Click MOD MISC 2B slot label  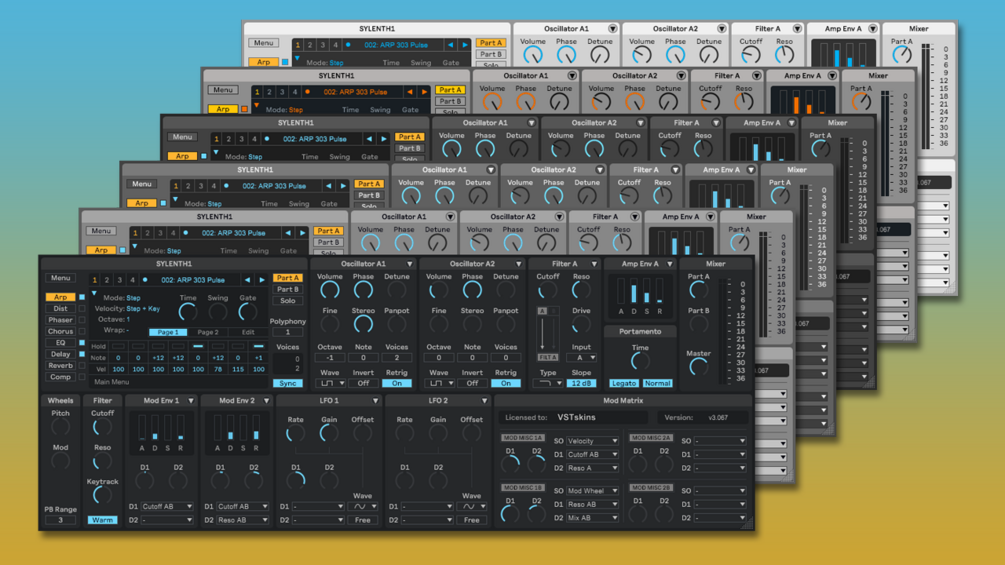tap(651, 487)
